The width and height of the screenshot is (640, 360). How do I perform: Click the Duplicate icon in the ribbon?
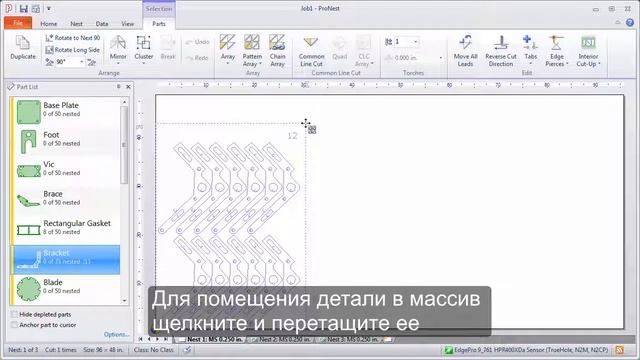point(22,43)
